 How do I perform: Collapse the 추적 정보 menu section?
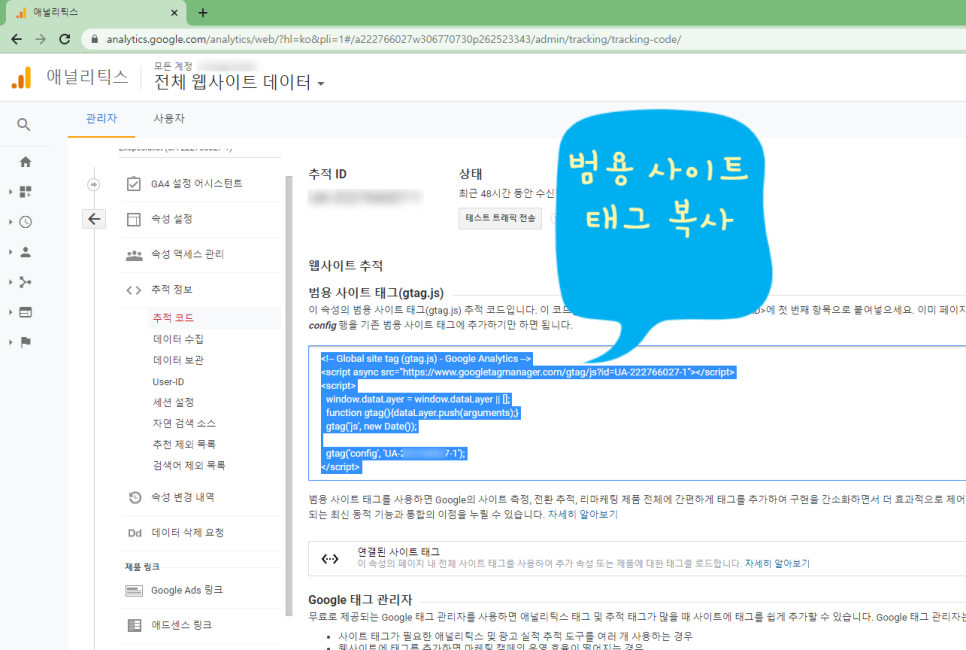[200, 290]
